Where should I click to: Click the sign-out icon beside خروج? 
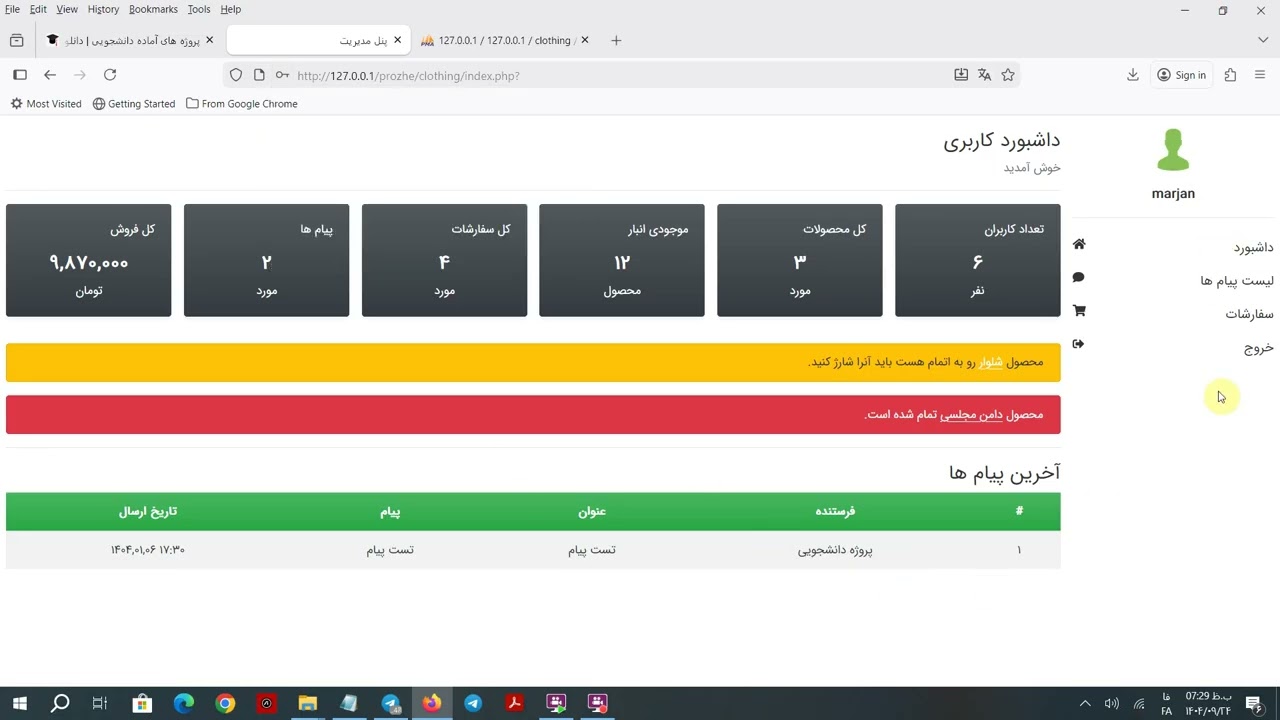(1078, 344)
